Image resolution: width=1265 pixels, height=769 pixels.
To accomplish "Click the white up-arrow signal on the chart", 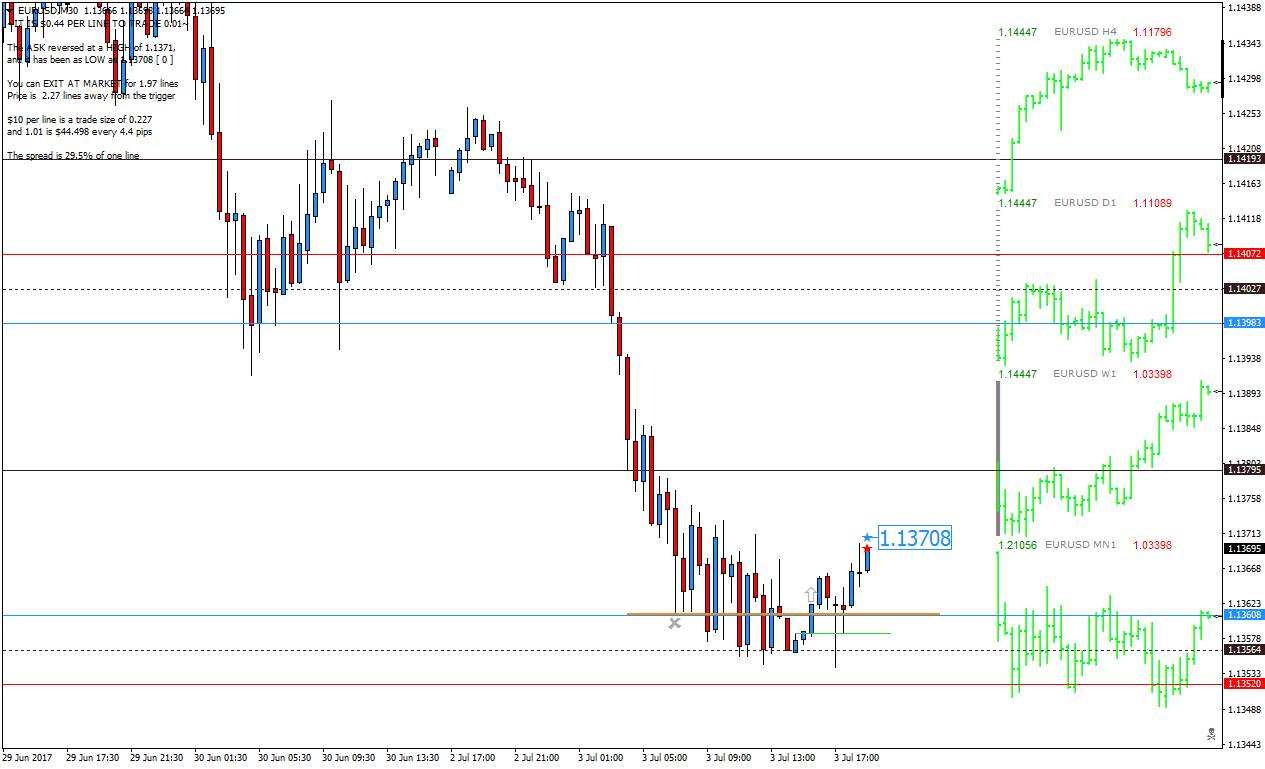I will pos(810,594).
